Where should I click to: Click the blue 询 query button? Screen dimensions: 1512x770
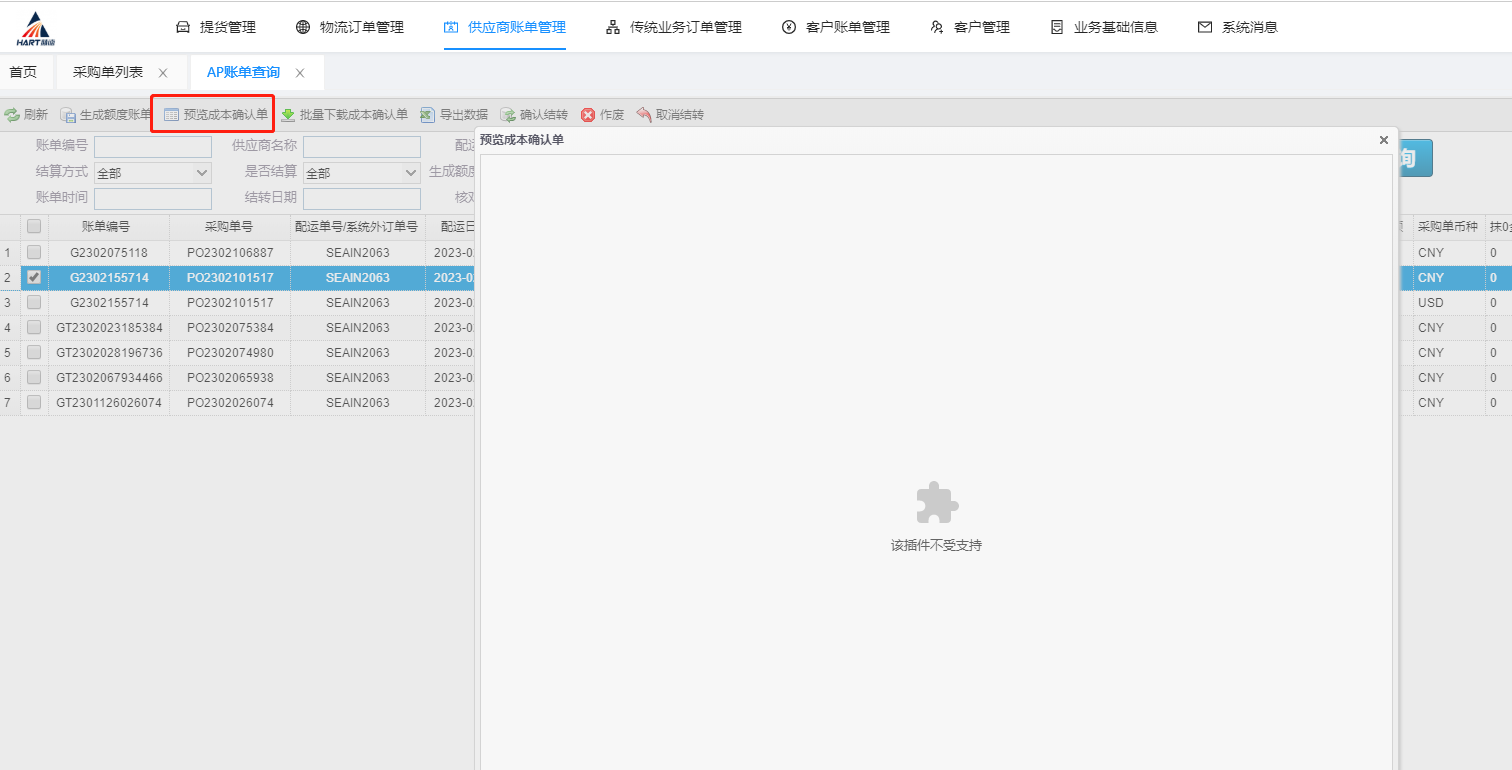[1415, 157]
